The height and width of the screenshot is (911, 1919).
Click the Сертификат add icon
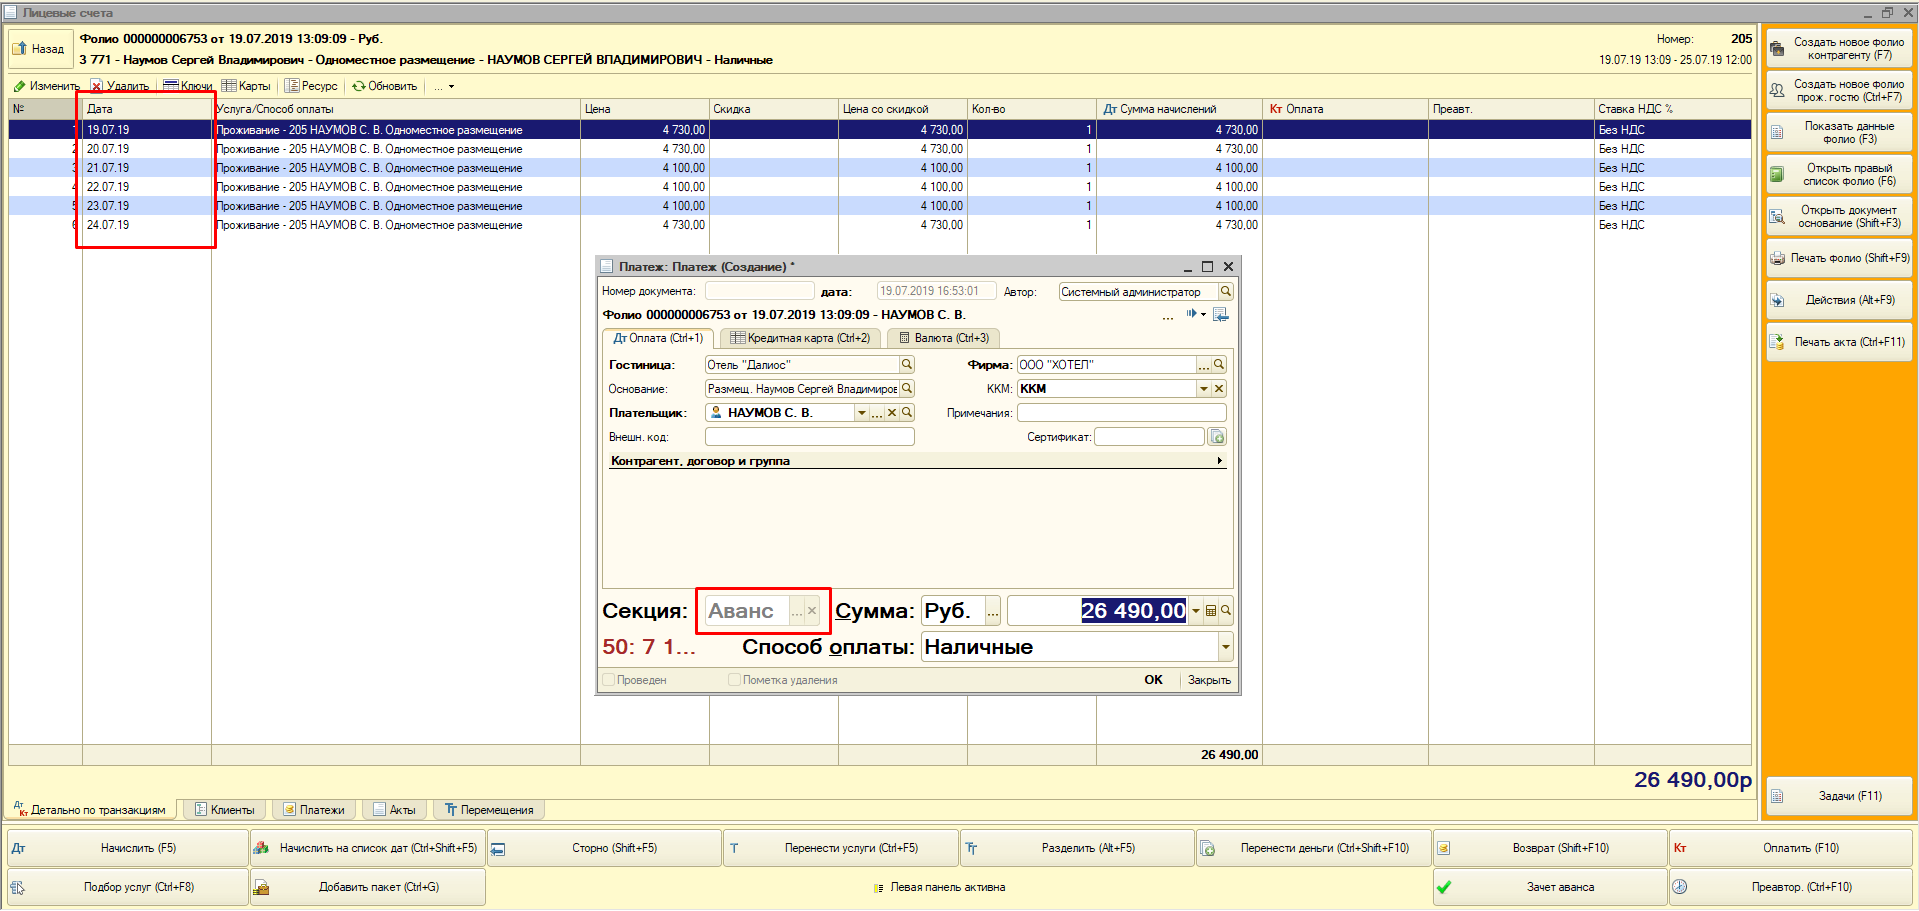click(x=1217, y=437)
